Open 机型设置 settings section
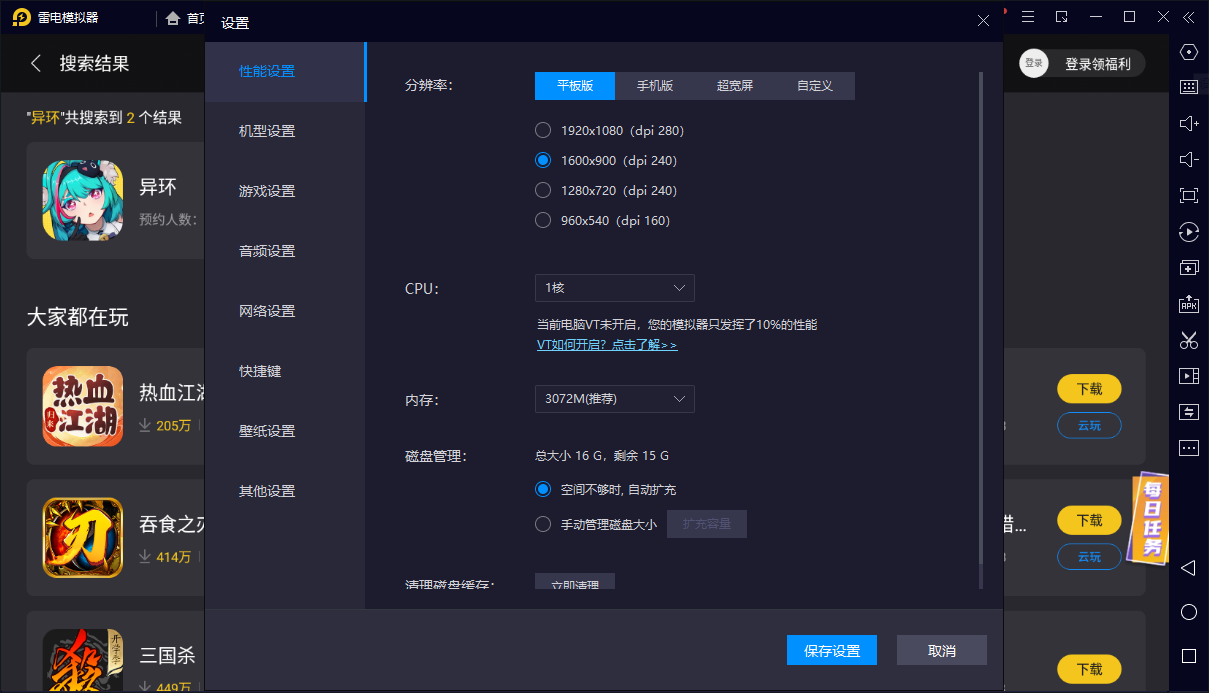Viewport: 1209px width, 693px height. coord(286,132)
